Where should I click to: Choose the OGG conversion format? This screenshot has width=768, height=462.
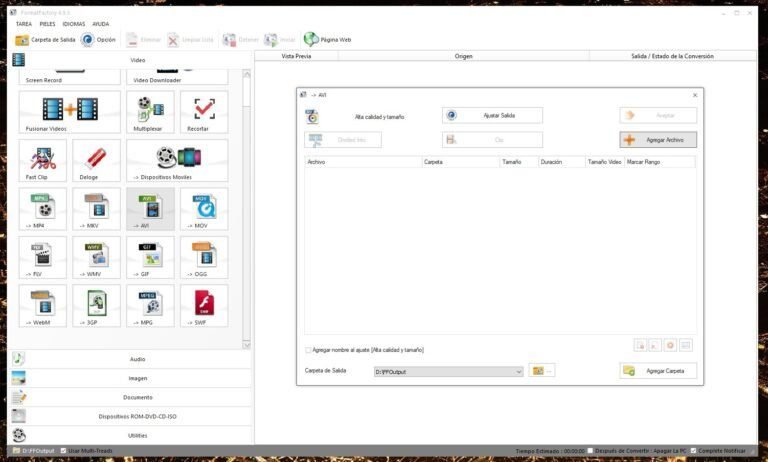(204, 257)
